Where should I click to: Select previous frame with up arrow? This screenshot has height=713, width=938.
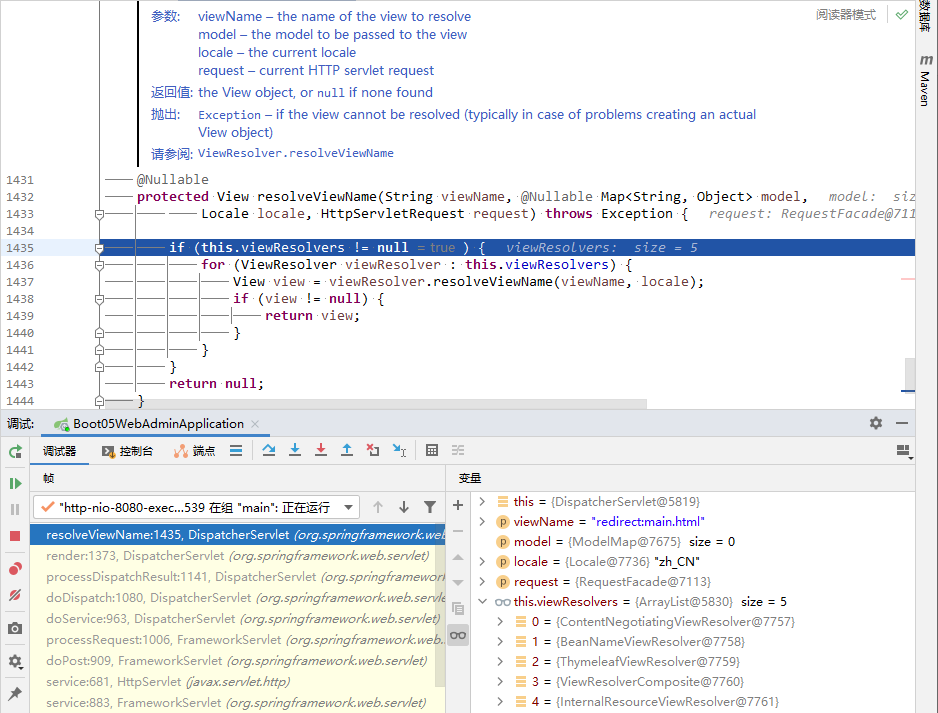point(378,507)
